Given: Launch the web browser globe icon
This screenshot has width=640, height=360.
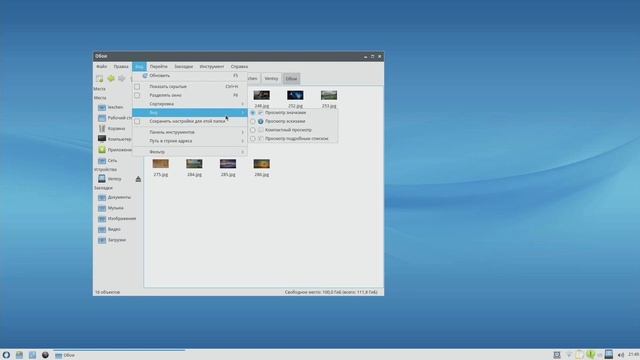Looking at the screenshot, I should click(x=45, y=355).
